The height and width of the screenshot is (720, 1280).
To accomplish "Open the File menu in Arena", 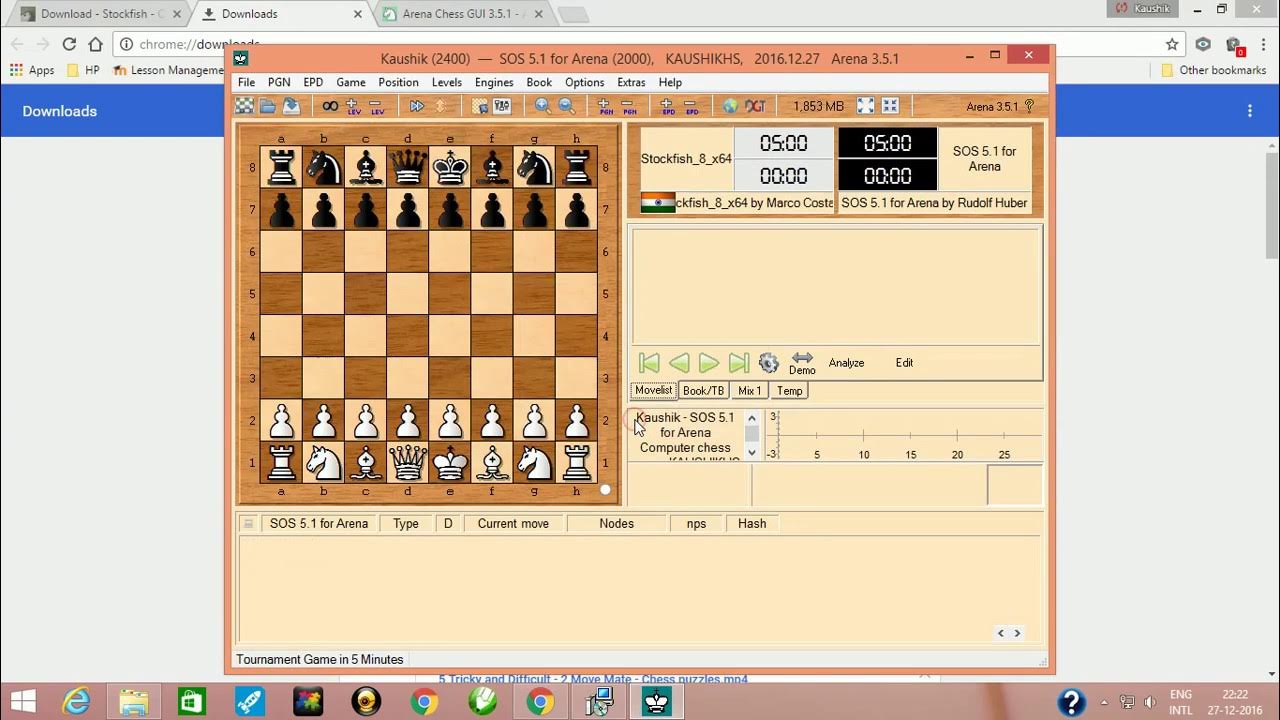I will point(246,83).
